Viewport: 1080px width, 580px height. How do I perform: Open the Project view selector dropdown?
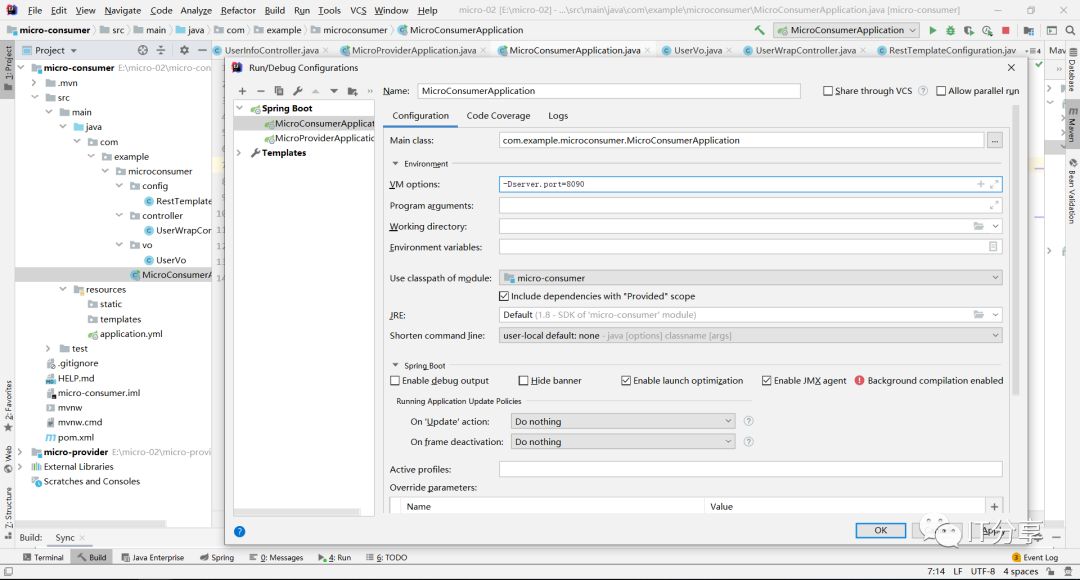[x=50, y=50]
